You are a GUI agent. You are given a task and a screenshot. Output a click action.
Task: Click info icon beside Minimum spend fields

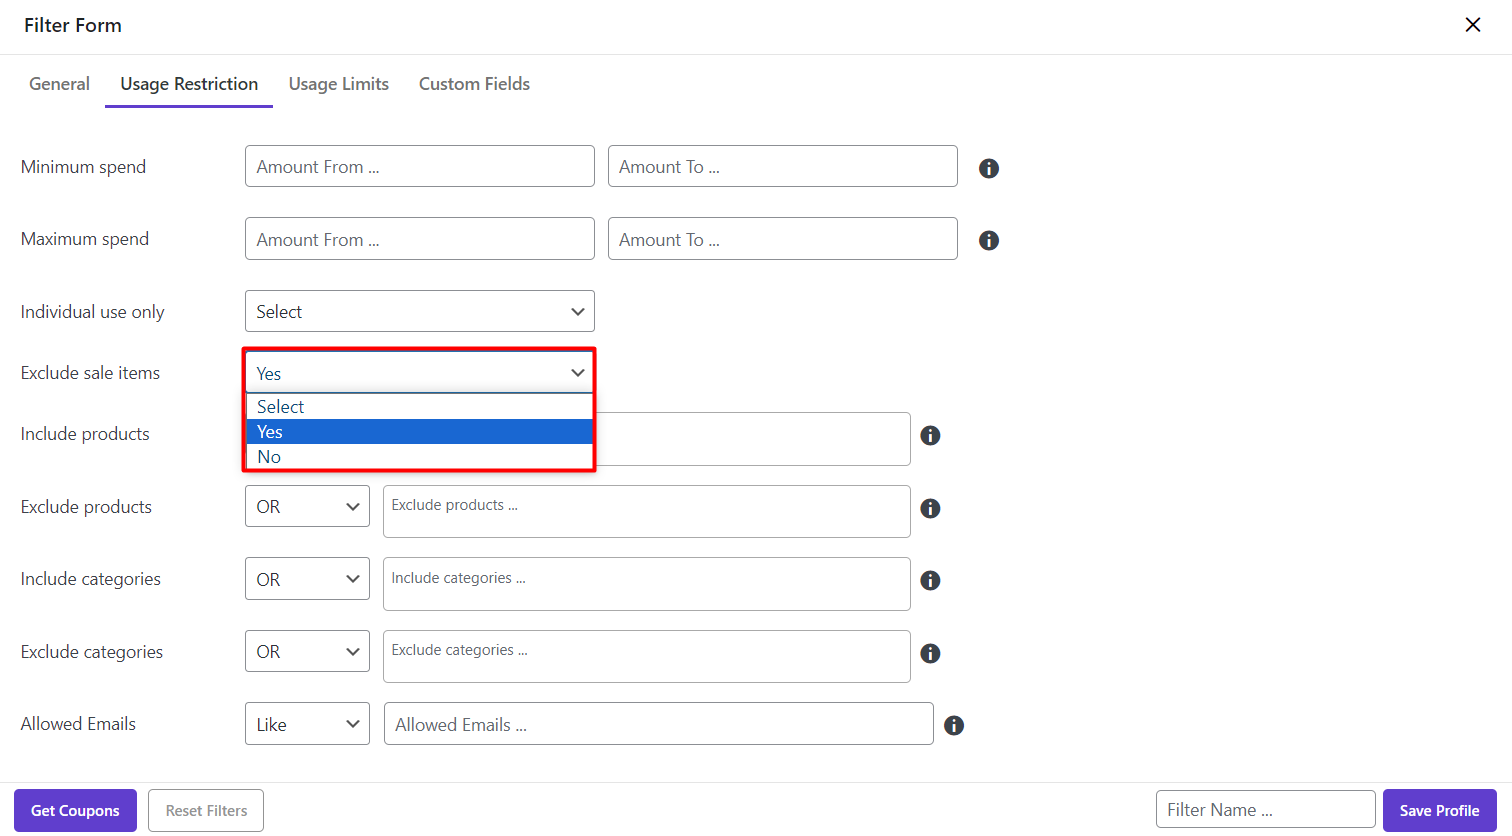pos(988,168)
